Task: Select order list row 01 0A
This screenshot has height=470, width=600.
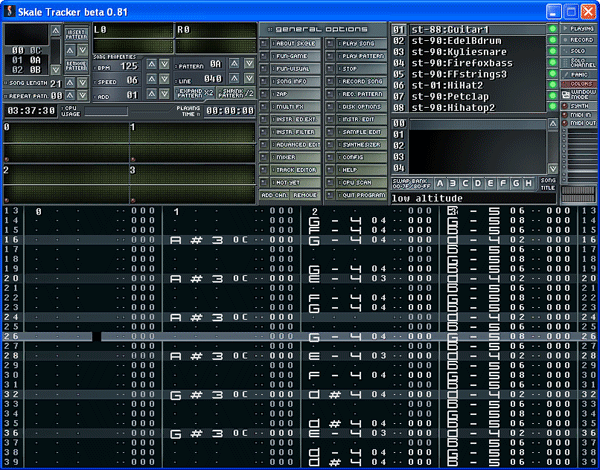Action: point(26,60)
